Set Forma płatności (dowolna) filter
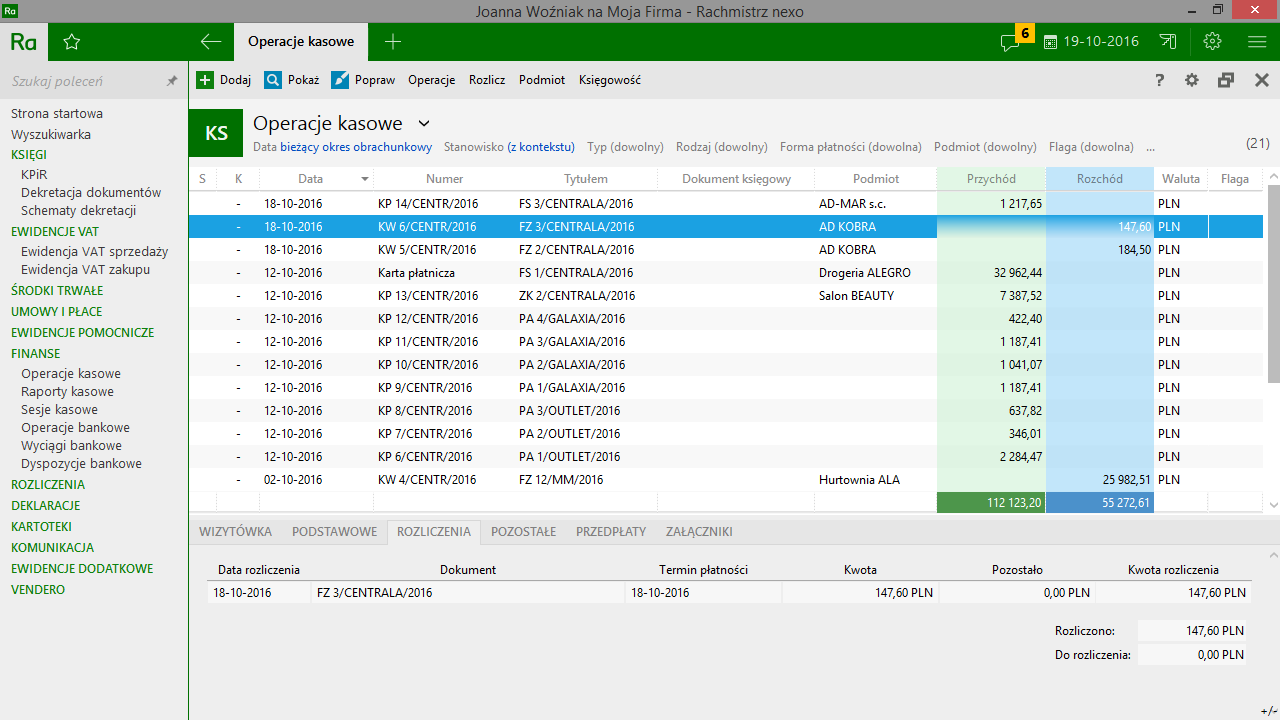Viewport: 1280px width, 720px height. click(x=851, y=147)
